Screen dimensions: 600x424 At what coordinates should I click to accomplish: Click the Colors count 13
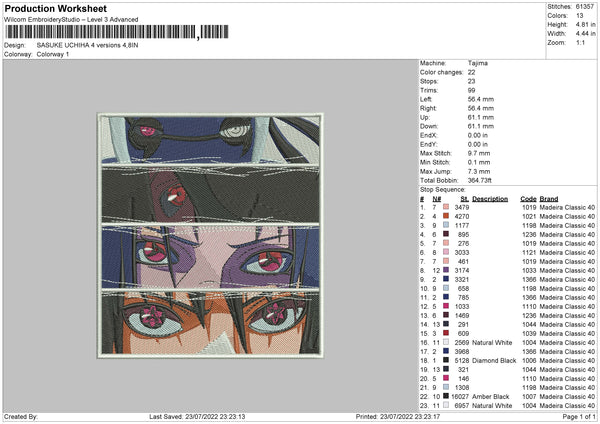click(580, 16)
